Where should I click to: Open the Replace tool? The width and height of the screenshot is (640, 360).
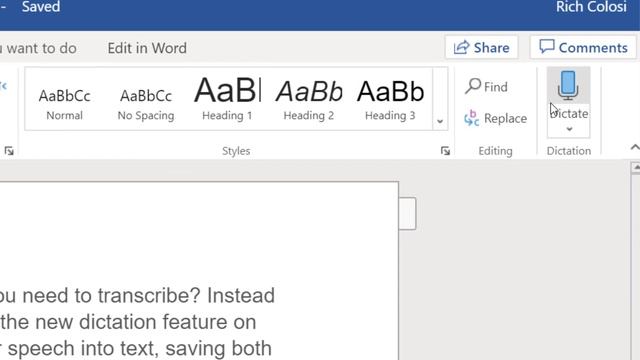pyautogui.click(x=496, y=118)
